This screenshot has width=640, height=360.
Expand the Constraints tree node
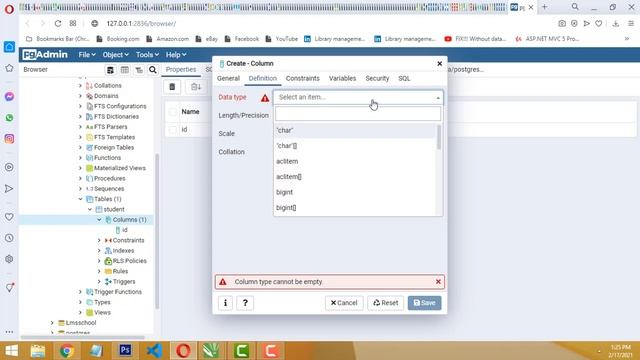click(99, 240)
